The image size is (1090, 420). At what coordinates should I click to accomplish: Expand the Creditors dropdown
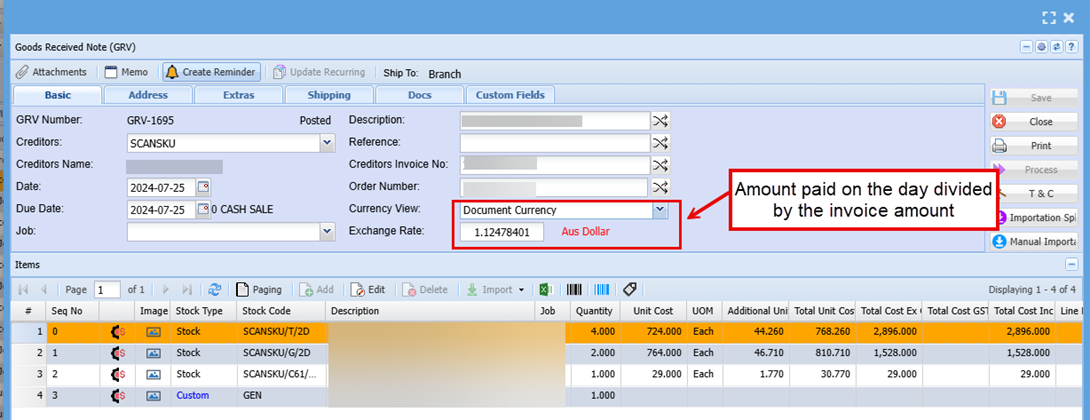click(x=327, y=143)
